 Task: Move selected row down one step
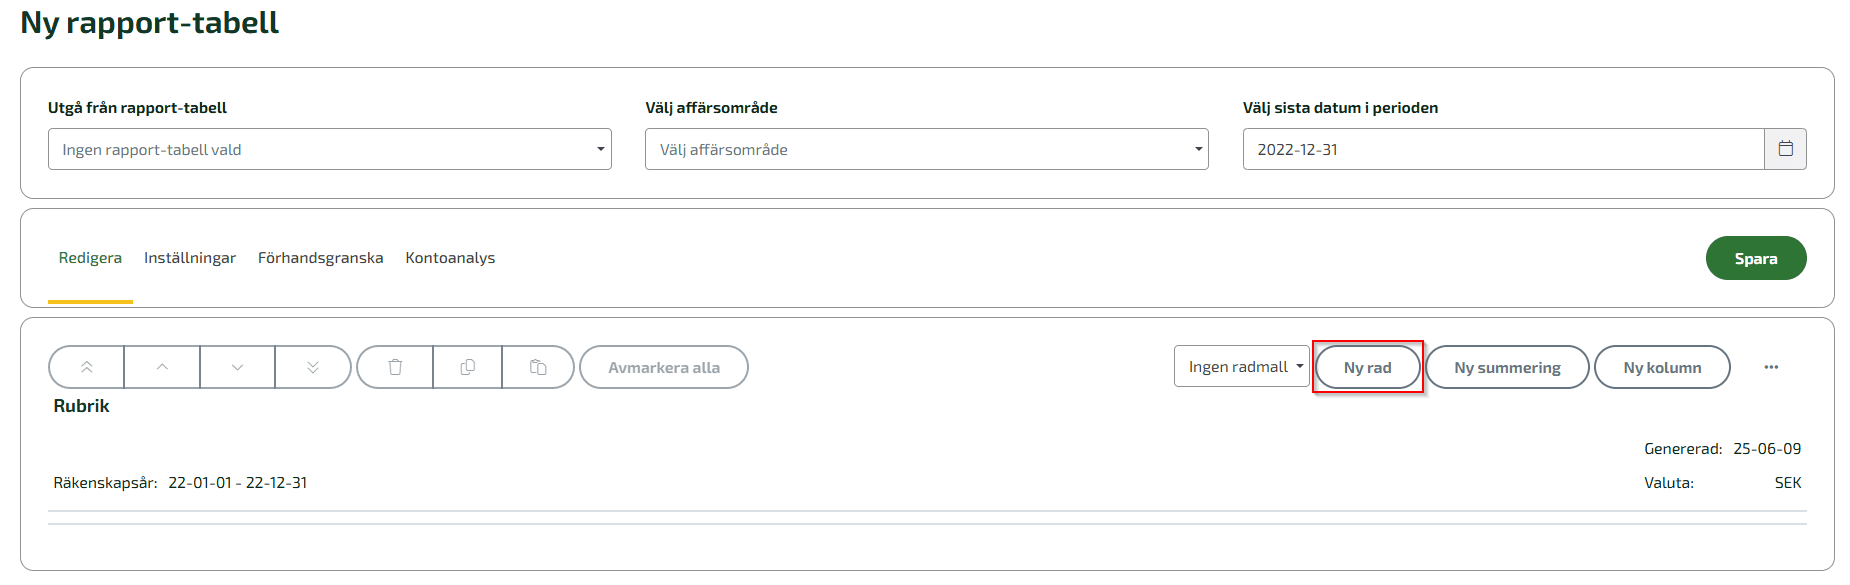(x=237, y=367)
